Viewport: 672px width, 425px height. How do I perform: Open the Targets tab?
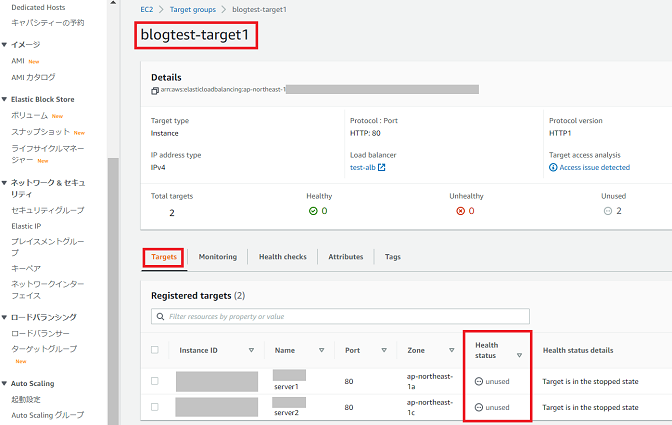164,257
